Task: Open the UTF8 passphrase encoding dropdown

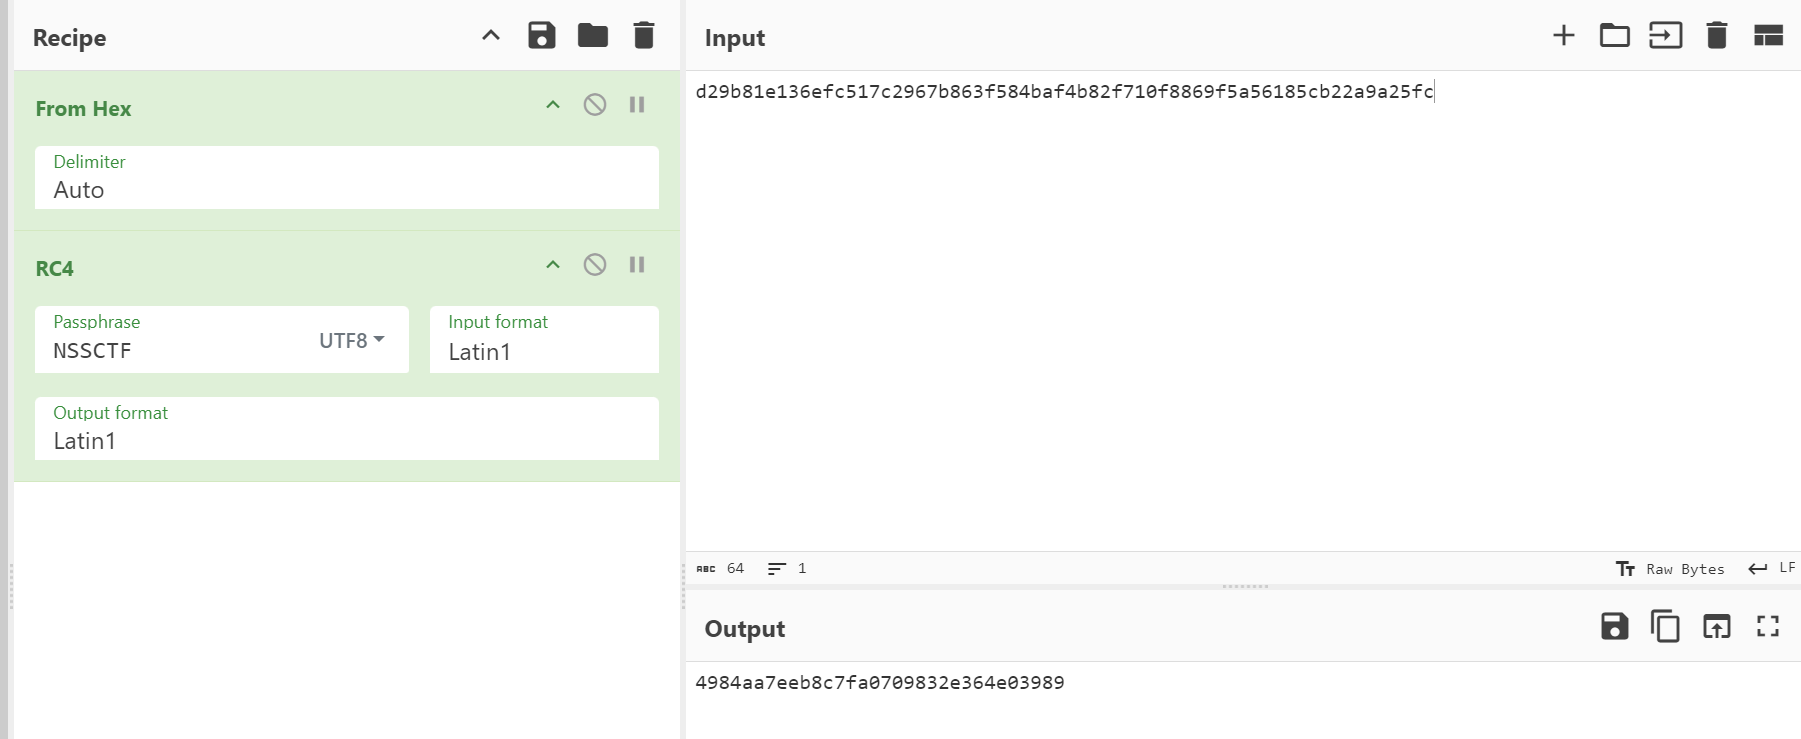Action: click(x=352, y=340)
